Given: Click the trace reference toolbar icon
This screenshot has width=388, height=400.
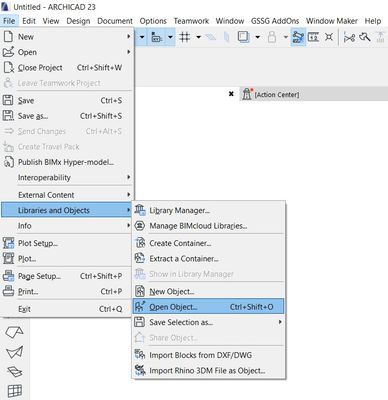Looking at the screenshot, I should click(x=244, y=37).
